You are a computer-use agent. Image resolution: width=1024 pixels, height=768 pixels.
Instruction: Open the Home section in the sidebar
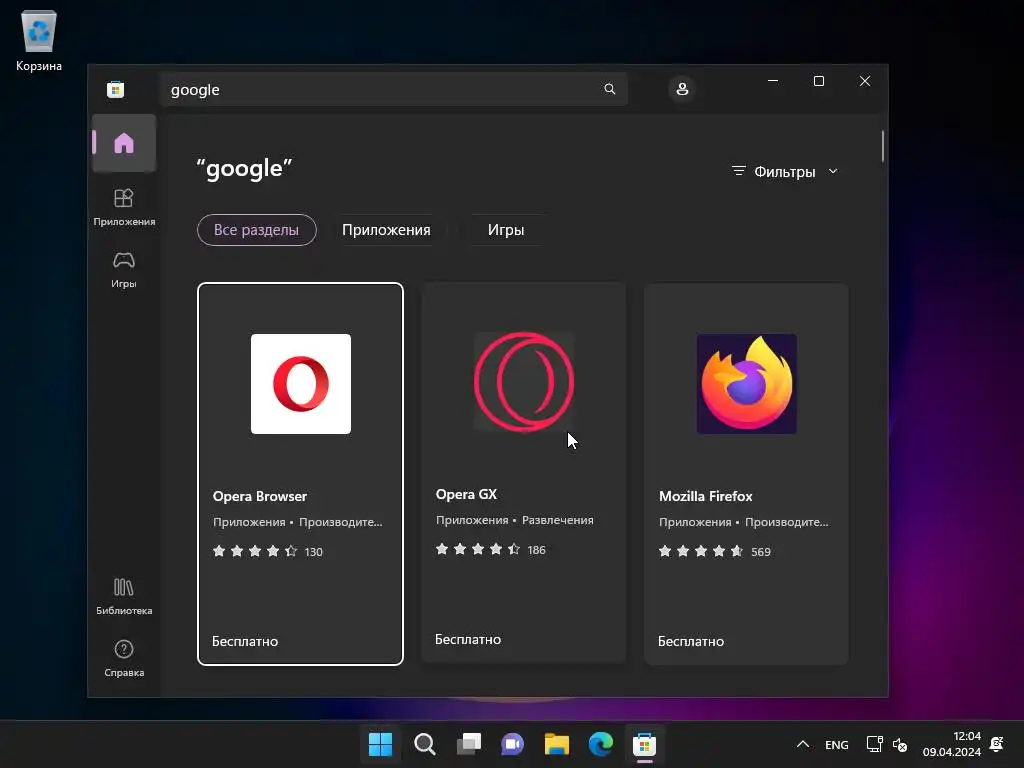point(123,143)
